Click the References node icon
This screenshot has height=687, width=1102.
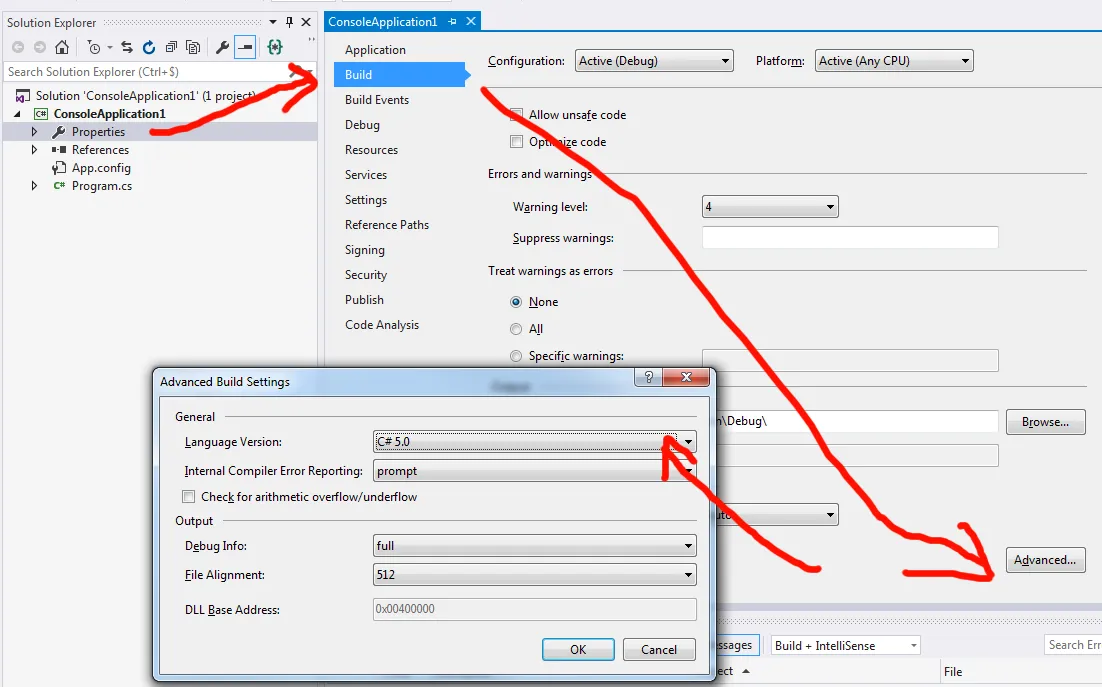59,150
